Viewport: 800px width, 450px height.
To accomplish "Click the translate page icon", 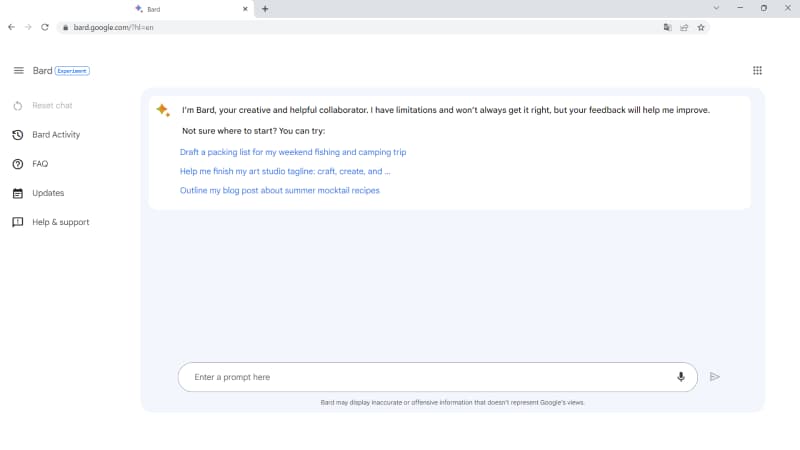I will point(667,28).
